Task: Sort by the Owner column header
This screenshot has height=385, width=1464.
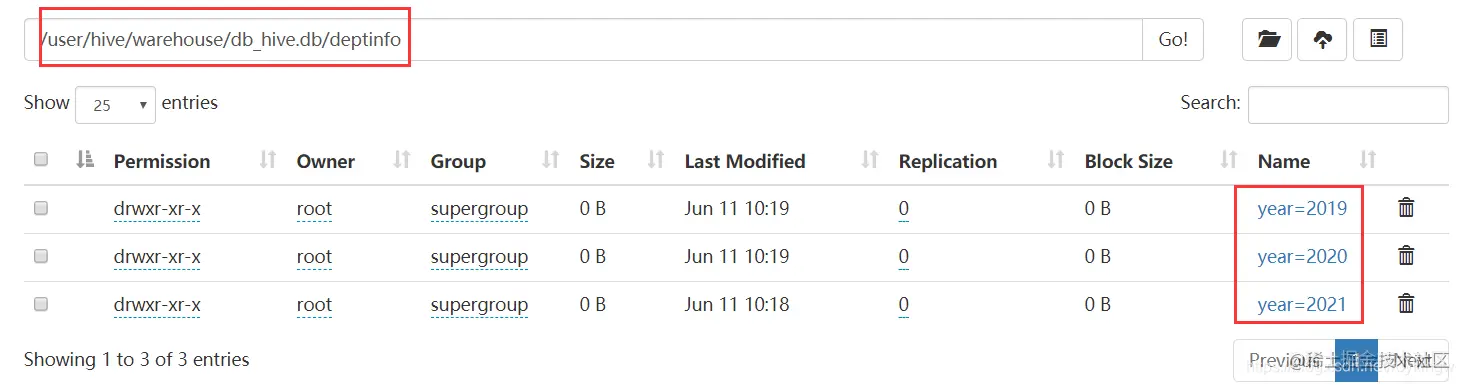Action: point(326,161)
